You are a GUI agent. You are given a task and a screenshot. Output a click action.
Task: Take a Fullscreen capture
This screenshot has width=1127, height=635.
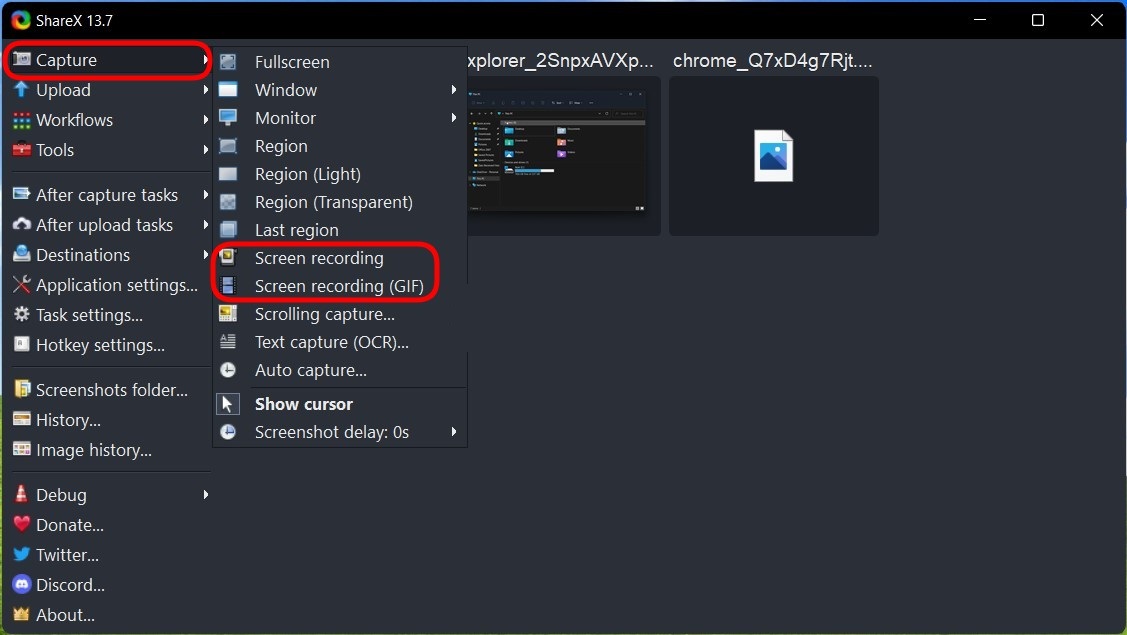click(292, 61)
